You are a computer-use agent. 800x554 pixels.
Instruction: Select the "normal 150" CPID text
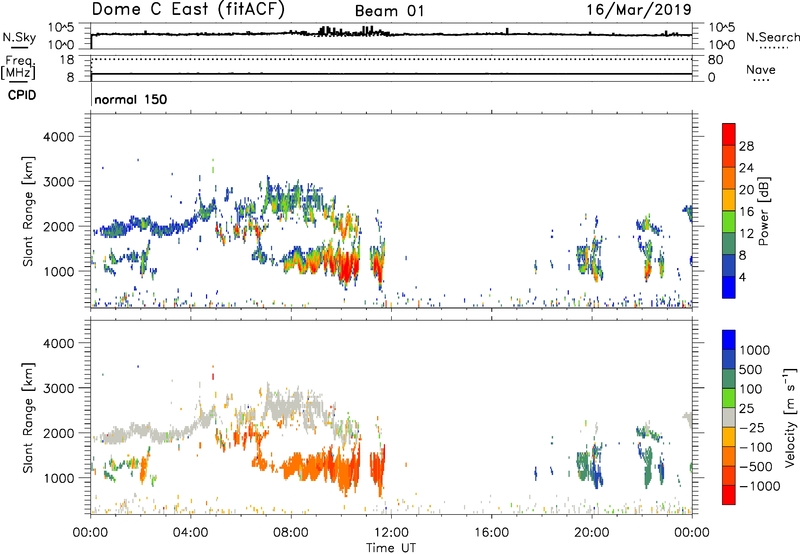coord(131,99)
